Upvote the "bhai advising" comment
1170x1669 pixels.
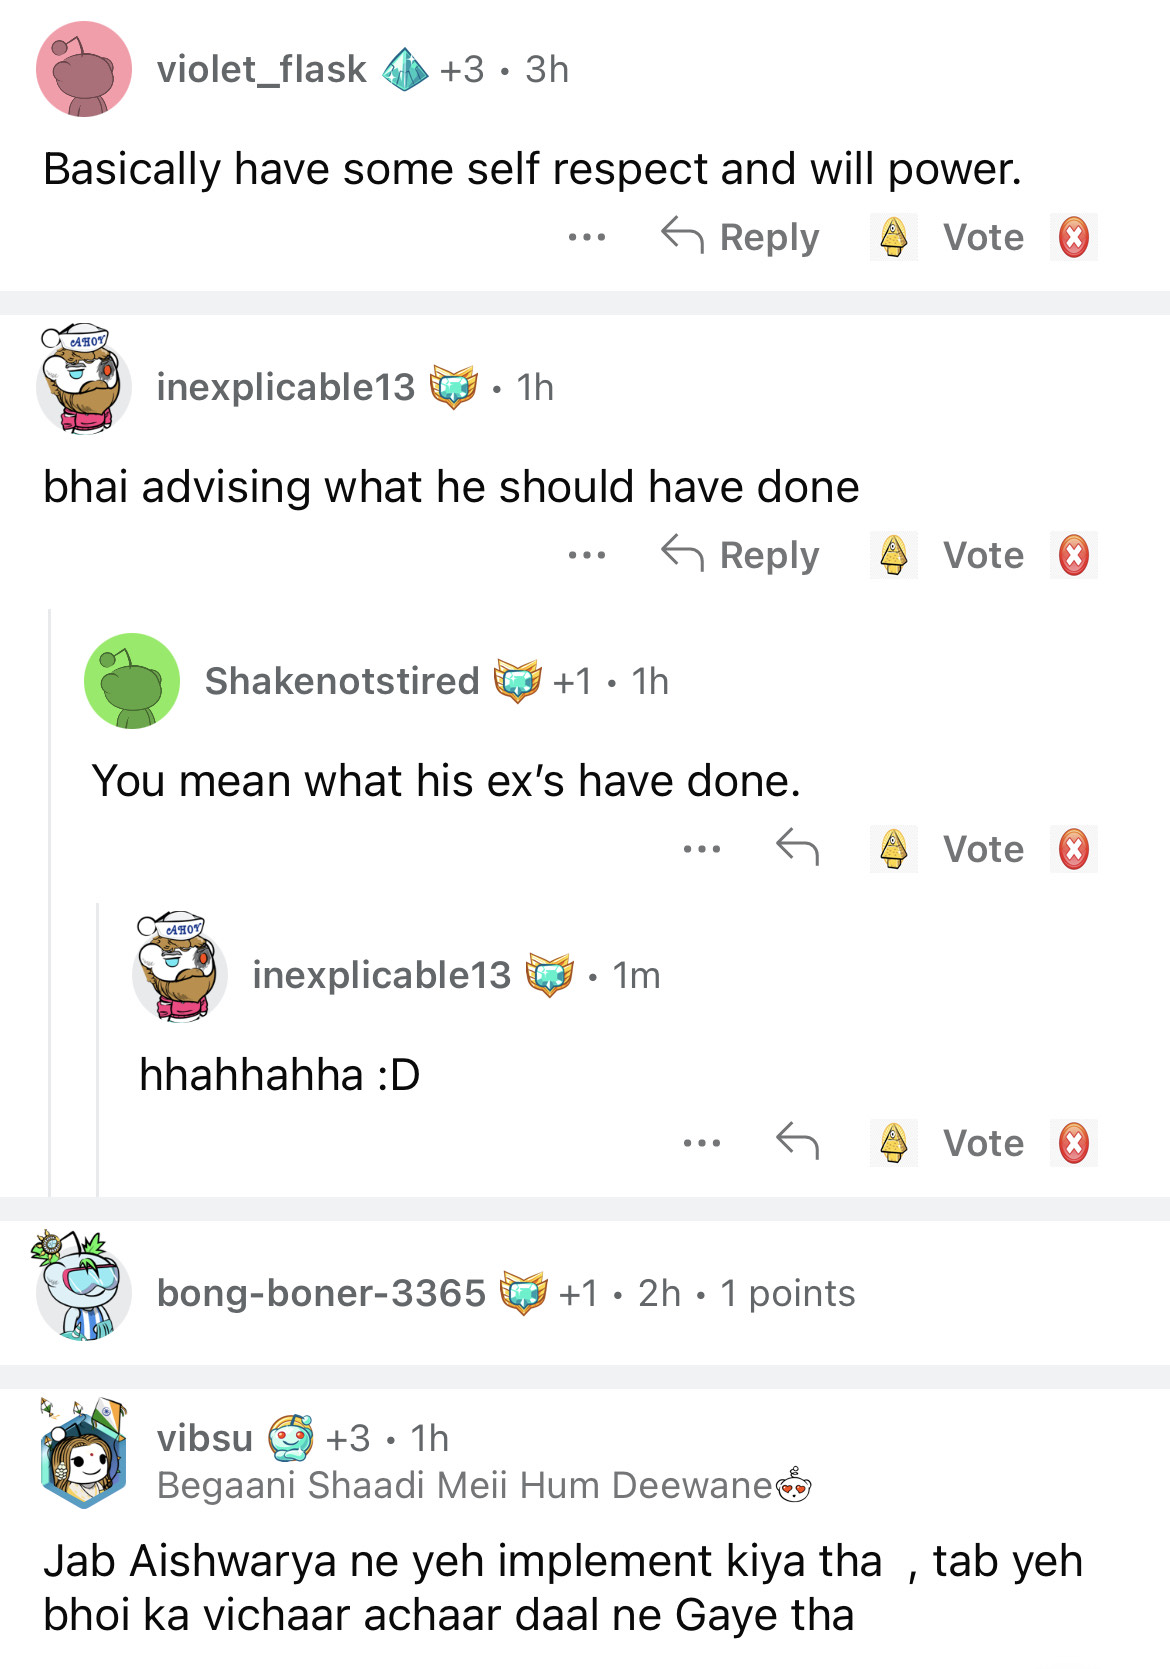[893, 556]
